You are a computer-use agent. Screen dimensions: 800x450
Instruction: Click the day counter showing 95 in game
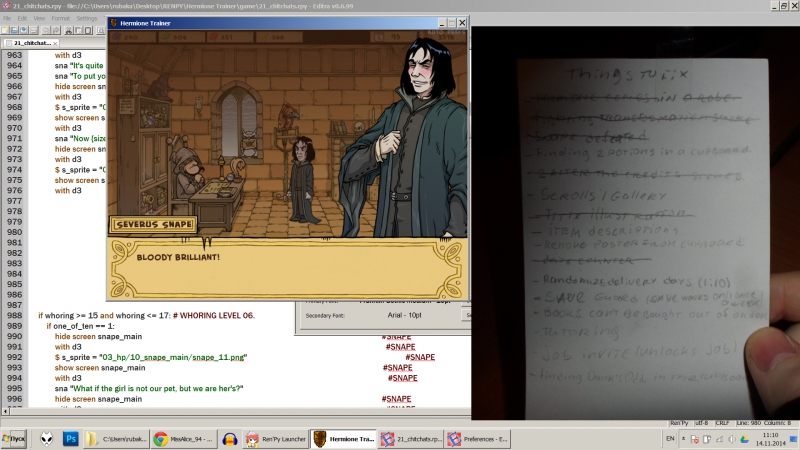coord(395,37)
